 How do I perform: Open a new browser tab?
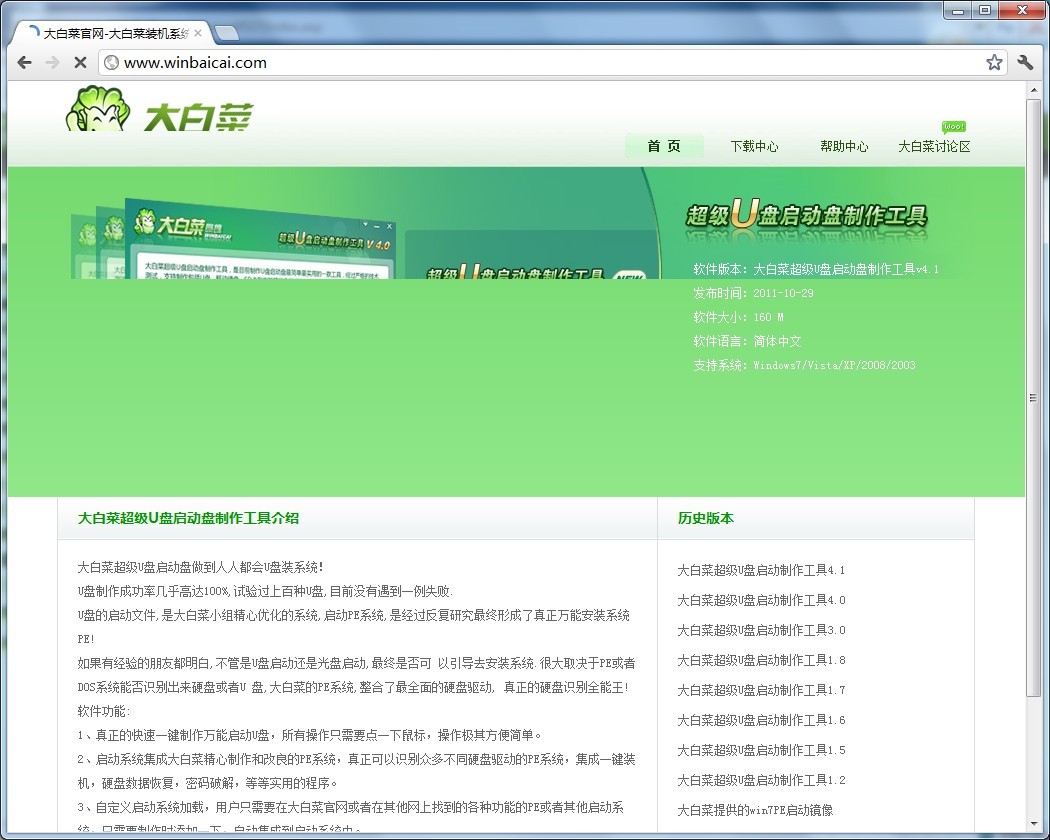226,33
